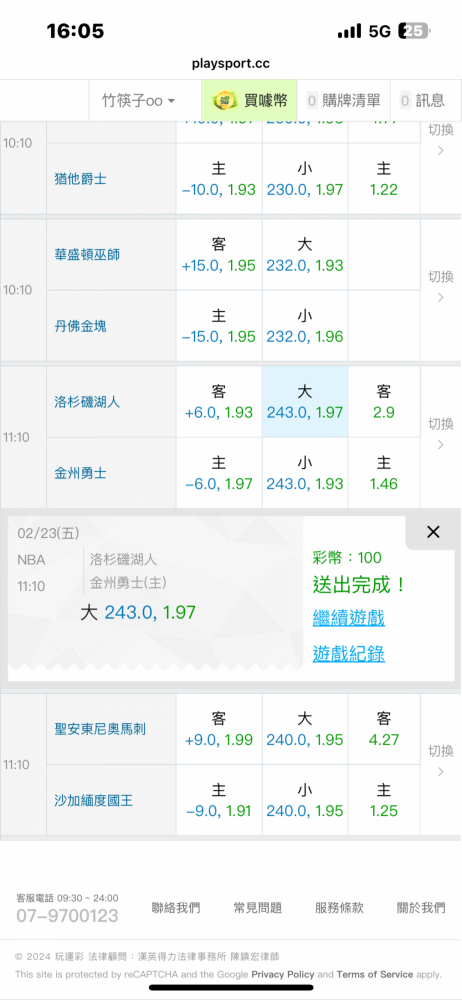The height and width of the screenshot is (1000, 462).
Task: Select 主 -6.0, 1.97 for 金州勇士
Action: (219, 473)
